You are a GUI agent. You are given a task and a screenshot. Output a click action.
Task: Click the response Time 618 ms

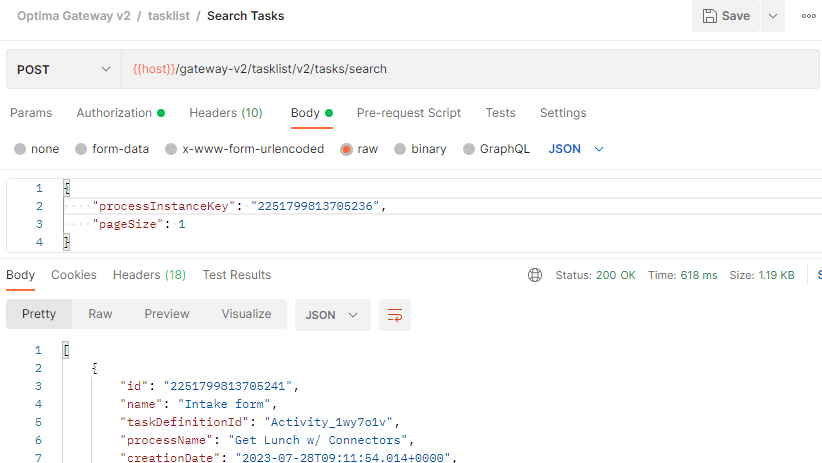point(683,275)
